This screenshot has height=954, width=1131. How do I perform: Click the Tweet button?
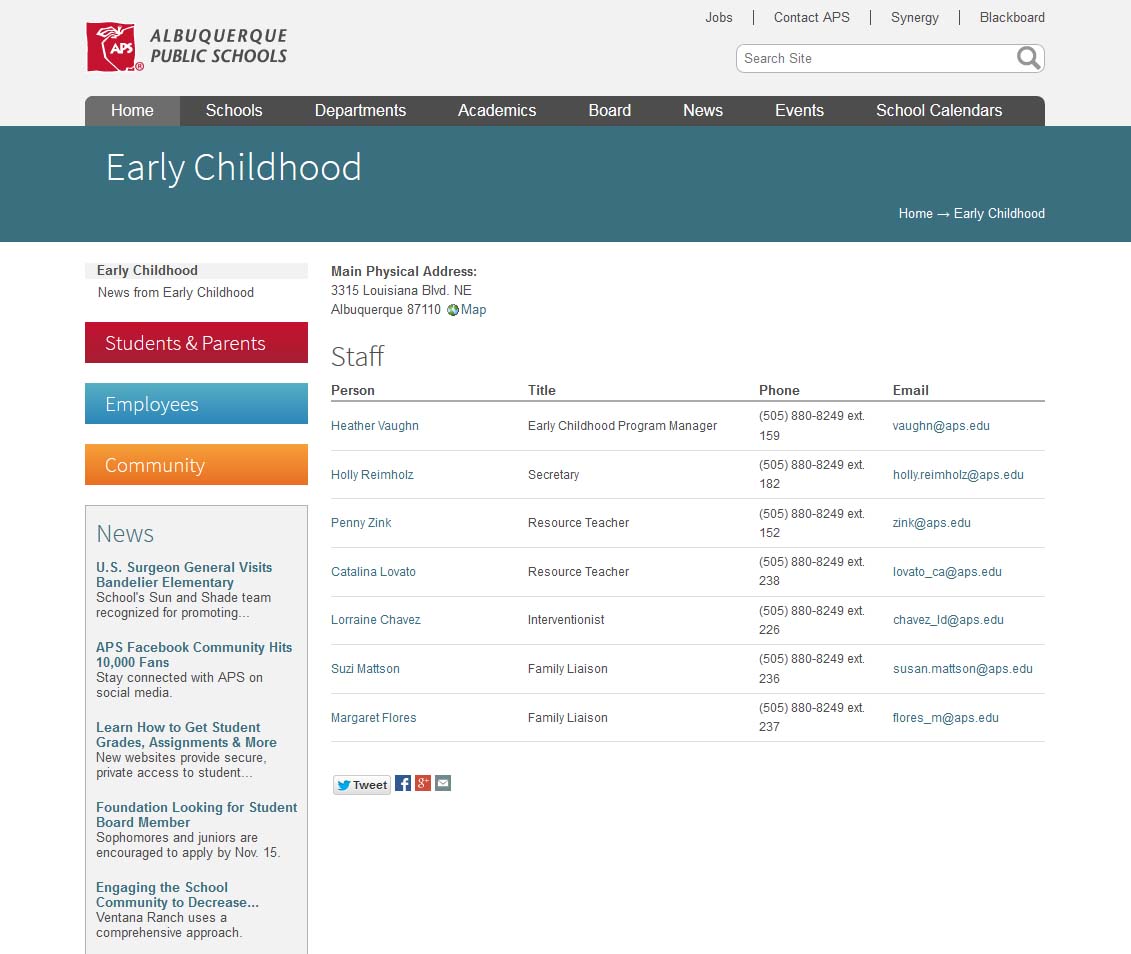[361, 785]
